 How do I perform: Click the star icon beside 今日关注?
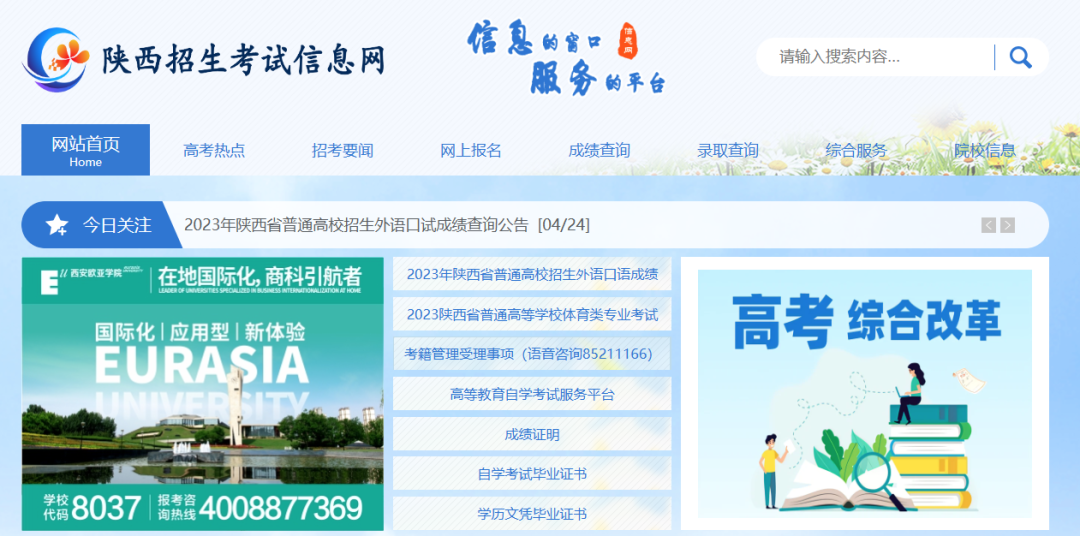tap(56, 225)
